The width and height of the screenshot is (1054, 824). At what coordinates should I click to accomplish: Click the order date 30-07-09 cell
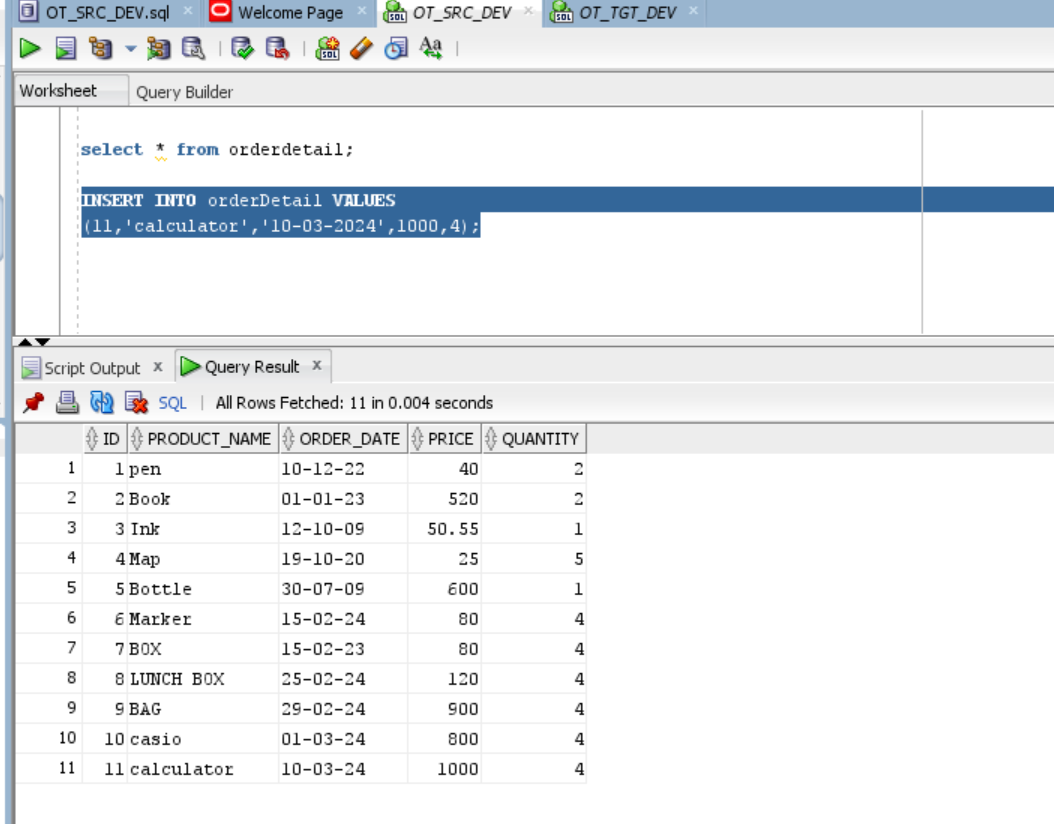(x=343, y=589)
